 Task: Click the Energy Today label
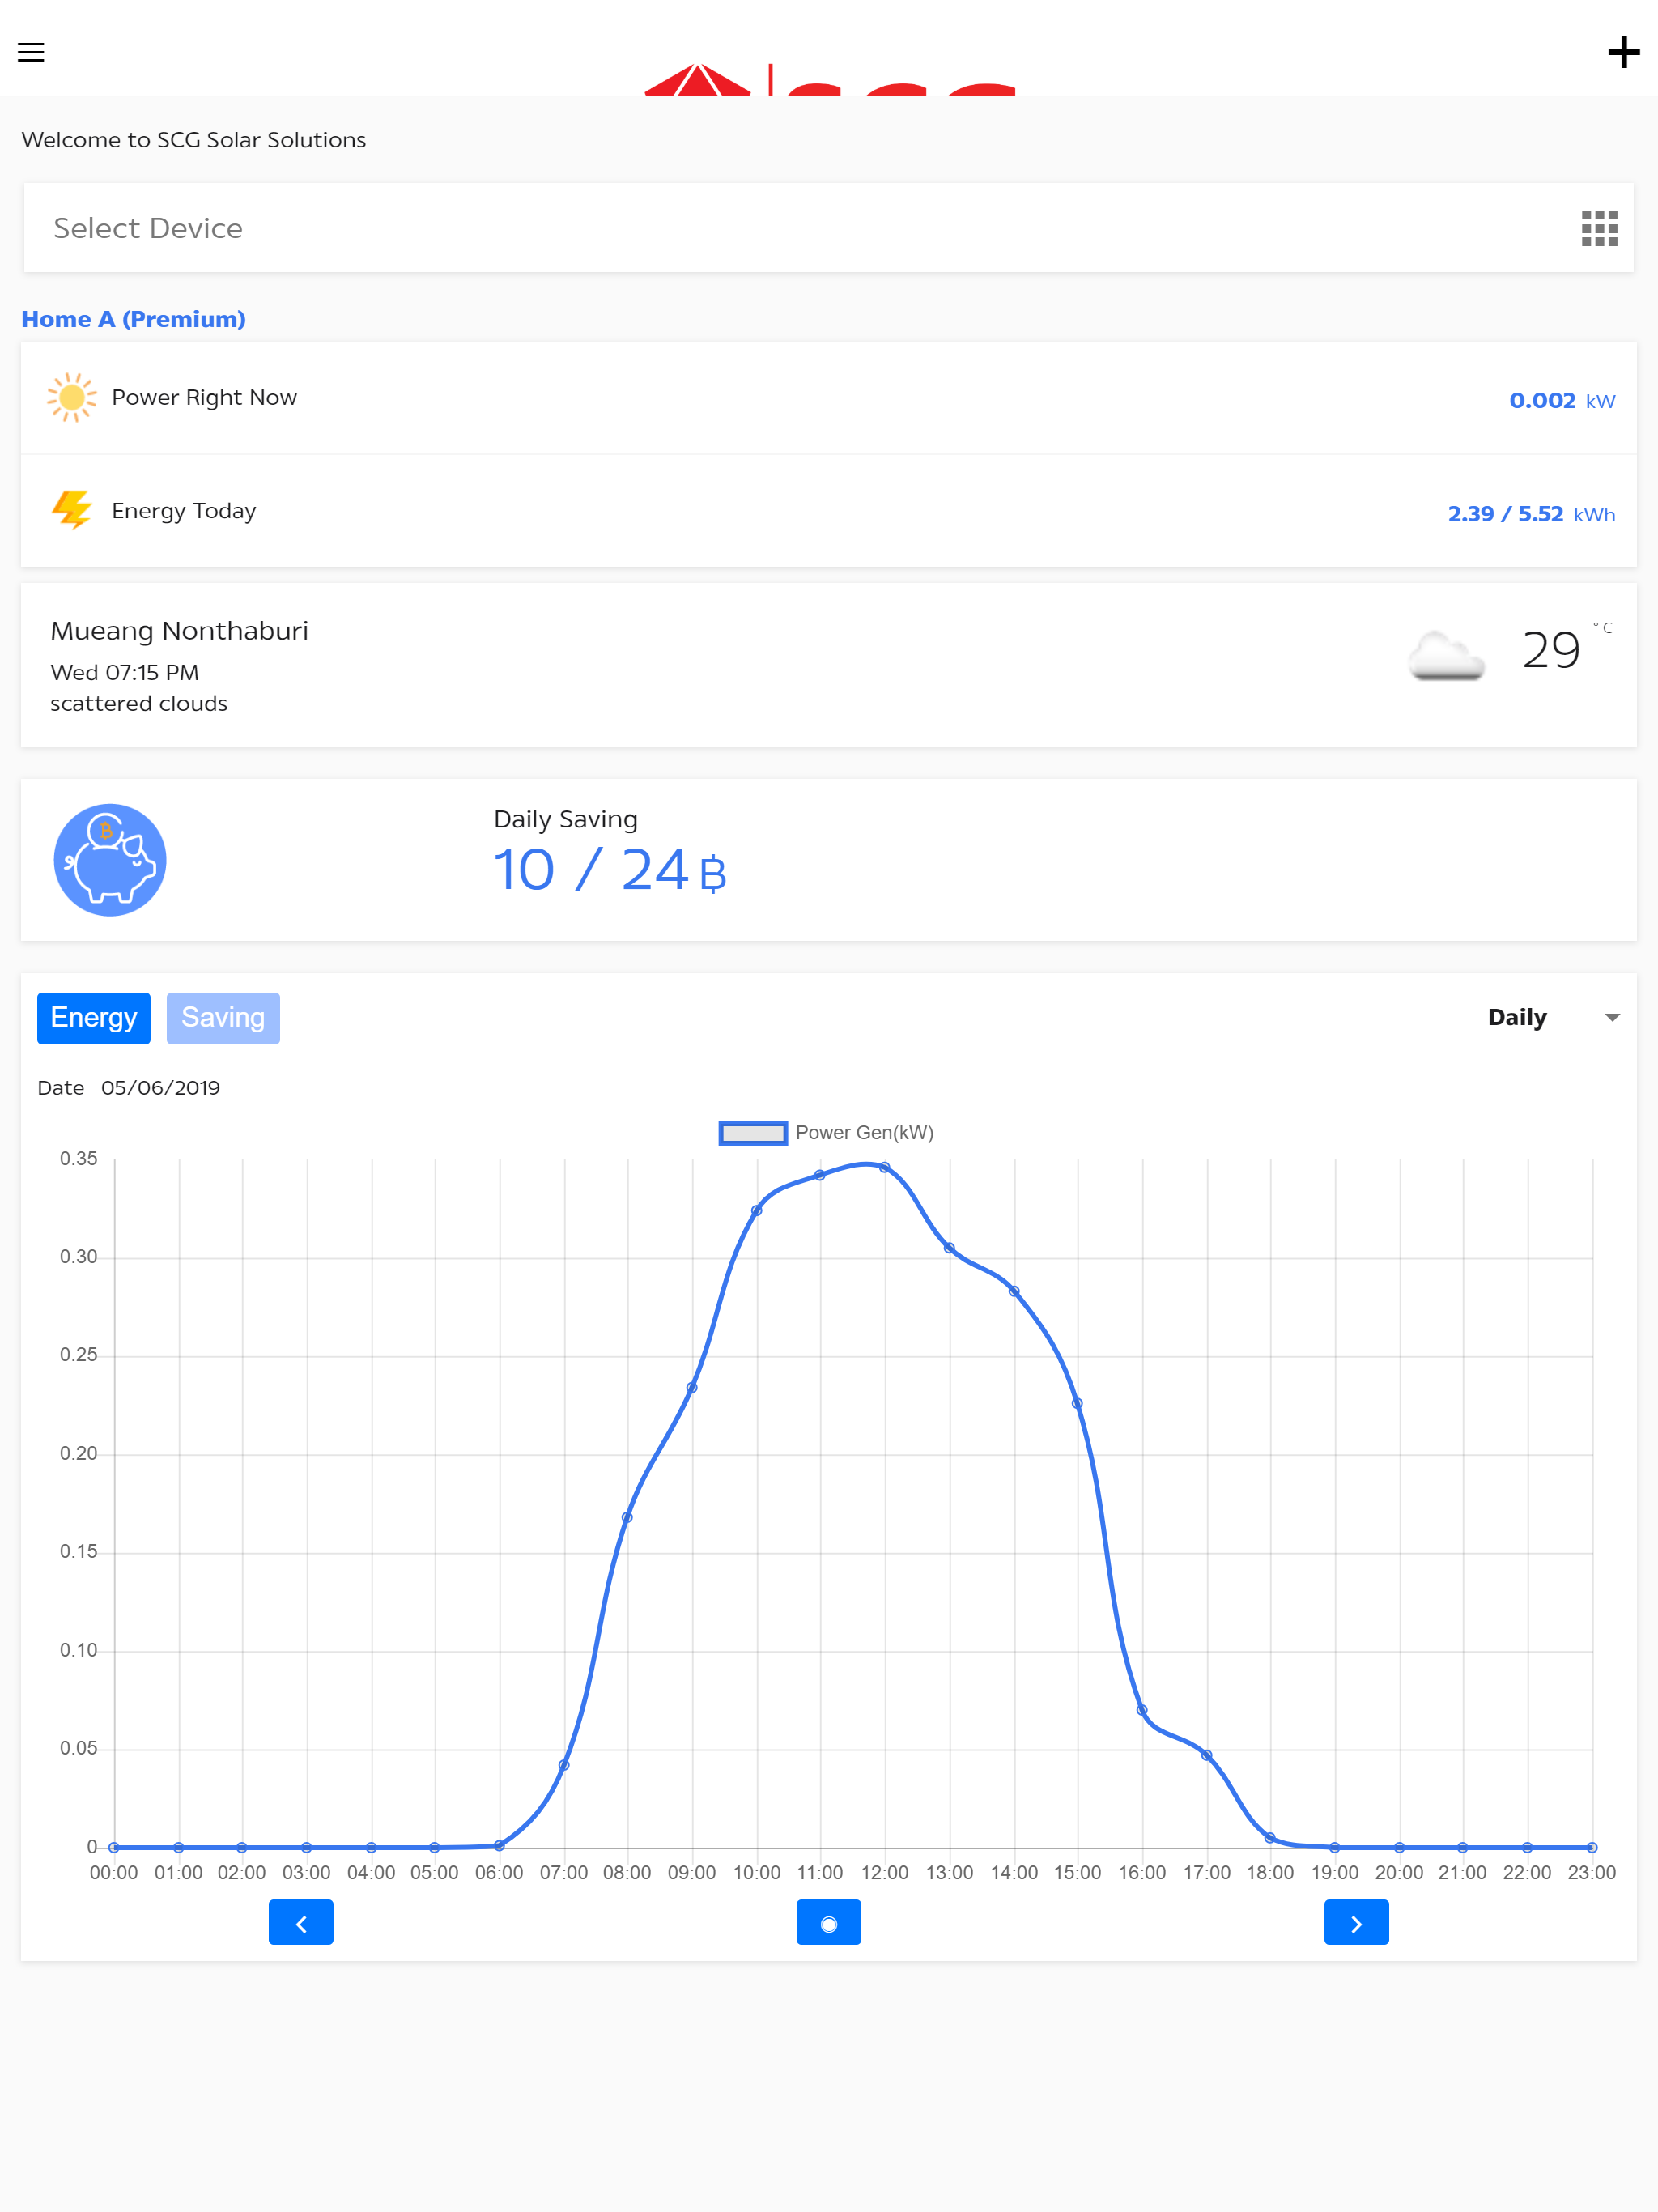pos(184,511)
